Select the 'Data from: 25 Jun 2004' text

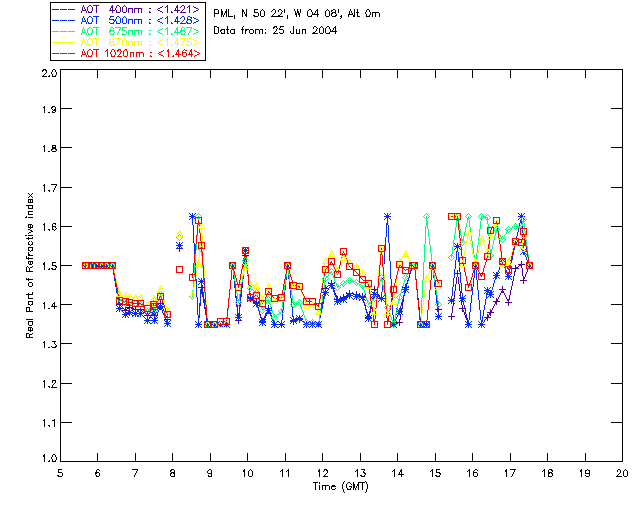click(x=275, y=31)
